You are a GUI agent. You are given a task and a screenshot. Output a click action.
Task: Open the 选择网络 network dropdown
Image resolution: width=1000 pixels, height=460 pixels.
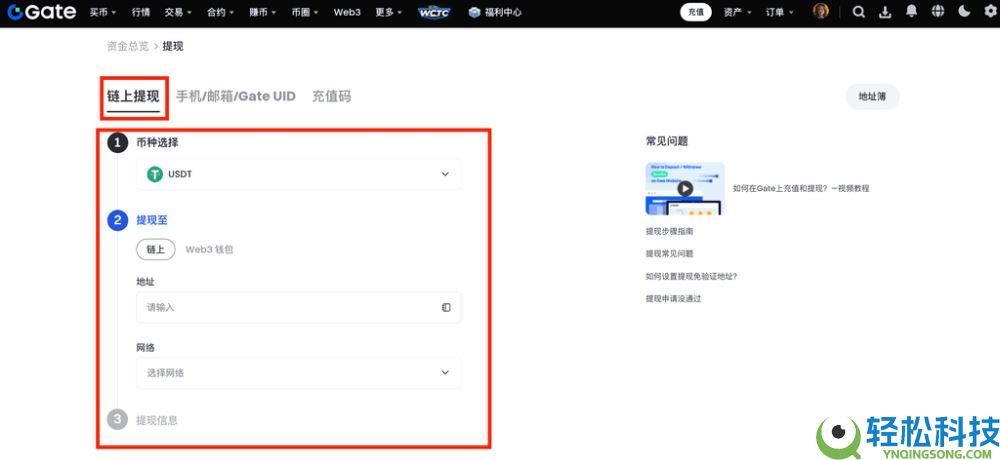pos(298,373)
